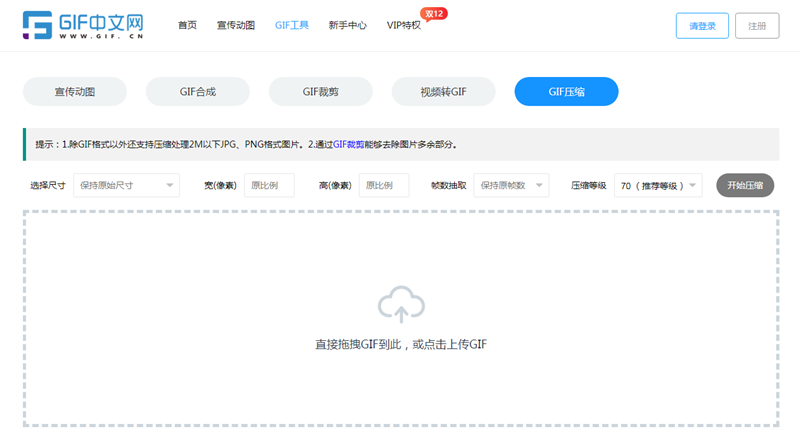Open GIF工具 nav menu

292,25
